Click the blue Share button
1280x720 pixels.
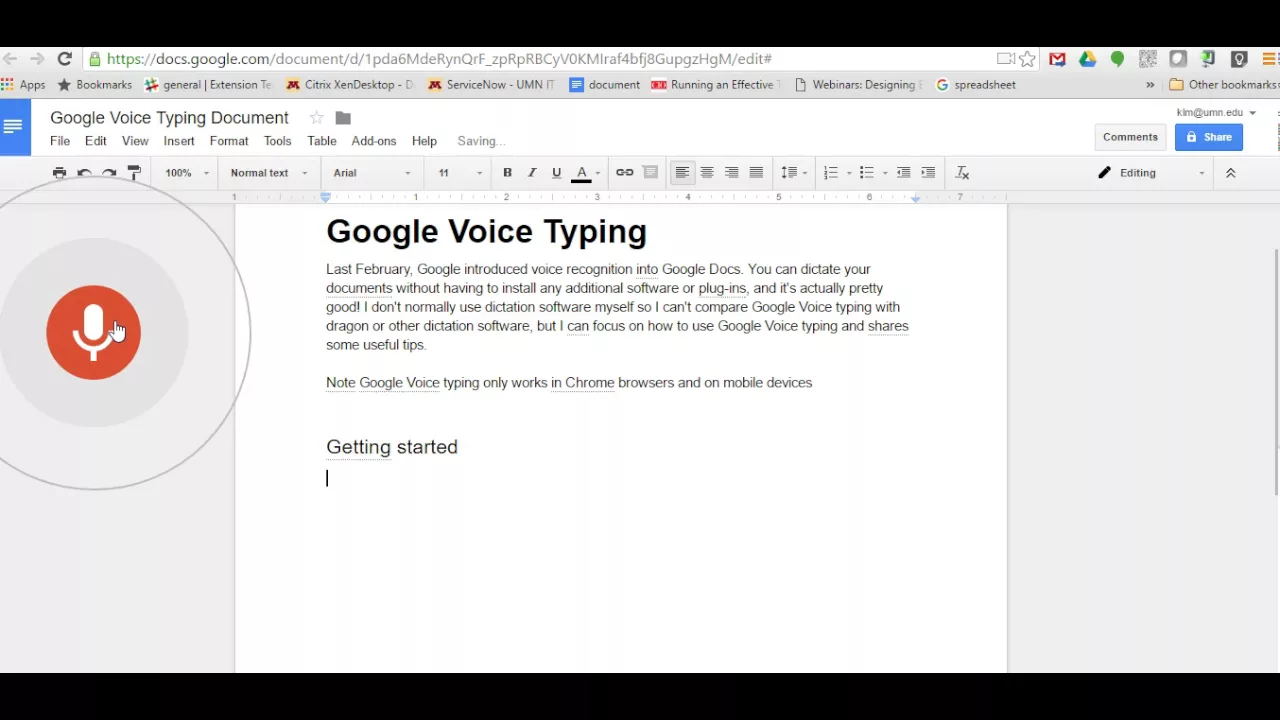click(x=1209, y=137)
